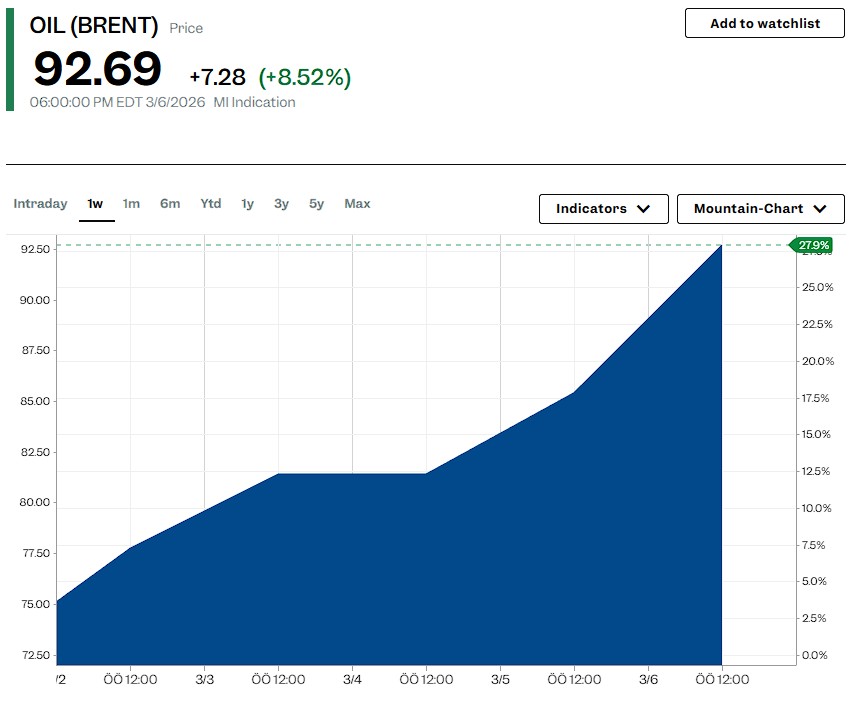Click the 15.0% percent axis label
Image resolution: width=859 pixels, height=709 pixels.
(x=816, y=434)
